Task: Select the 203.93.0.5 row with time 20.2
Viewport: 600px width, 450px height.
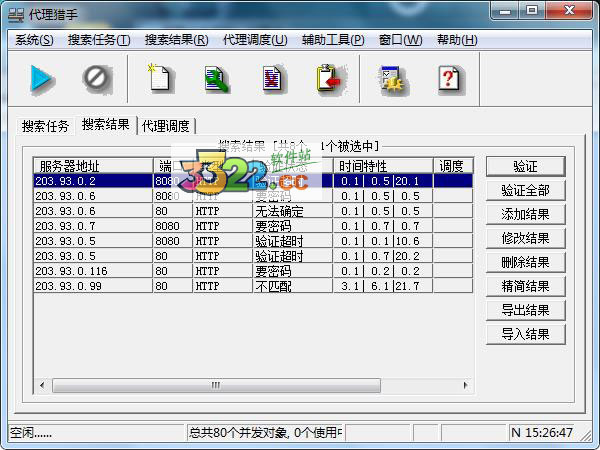Action: pos(253,256)
